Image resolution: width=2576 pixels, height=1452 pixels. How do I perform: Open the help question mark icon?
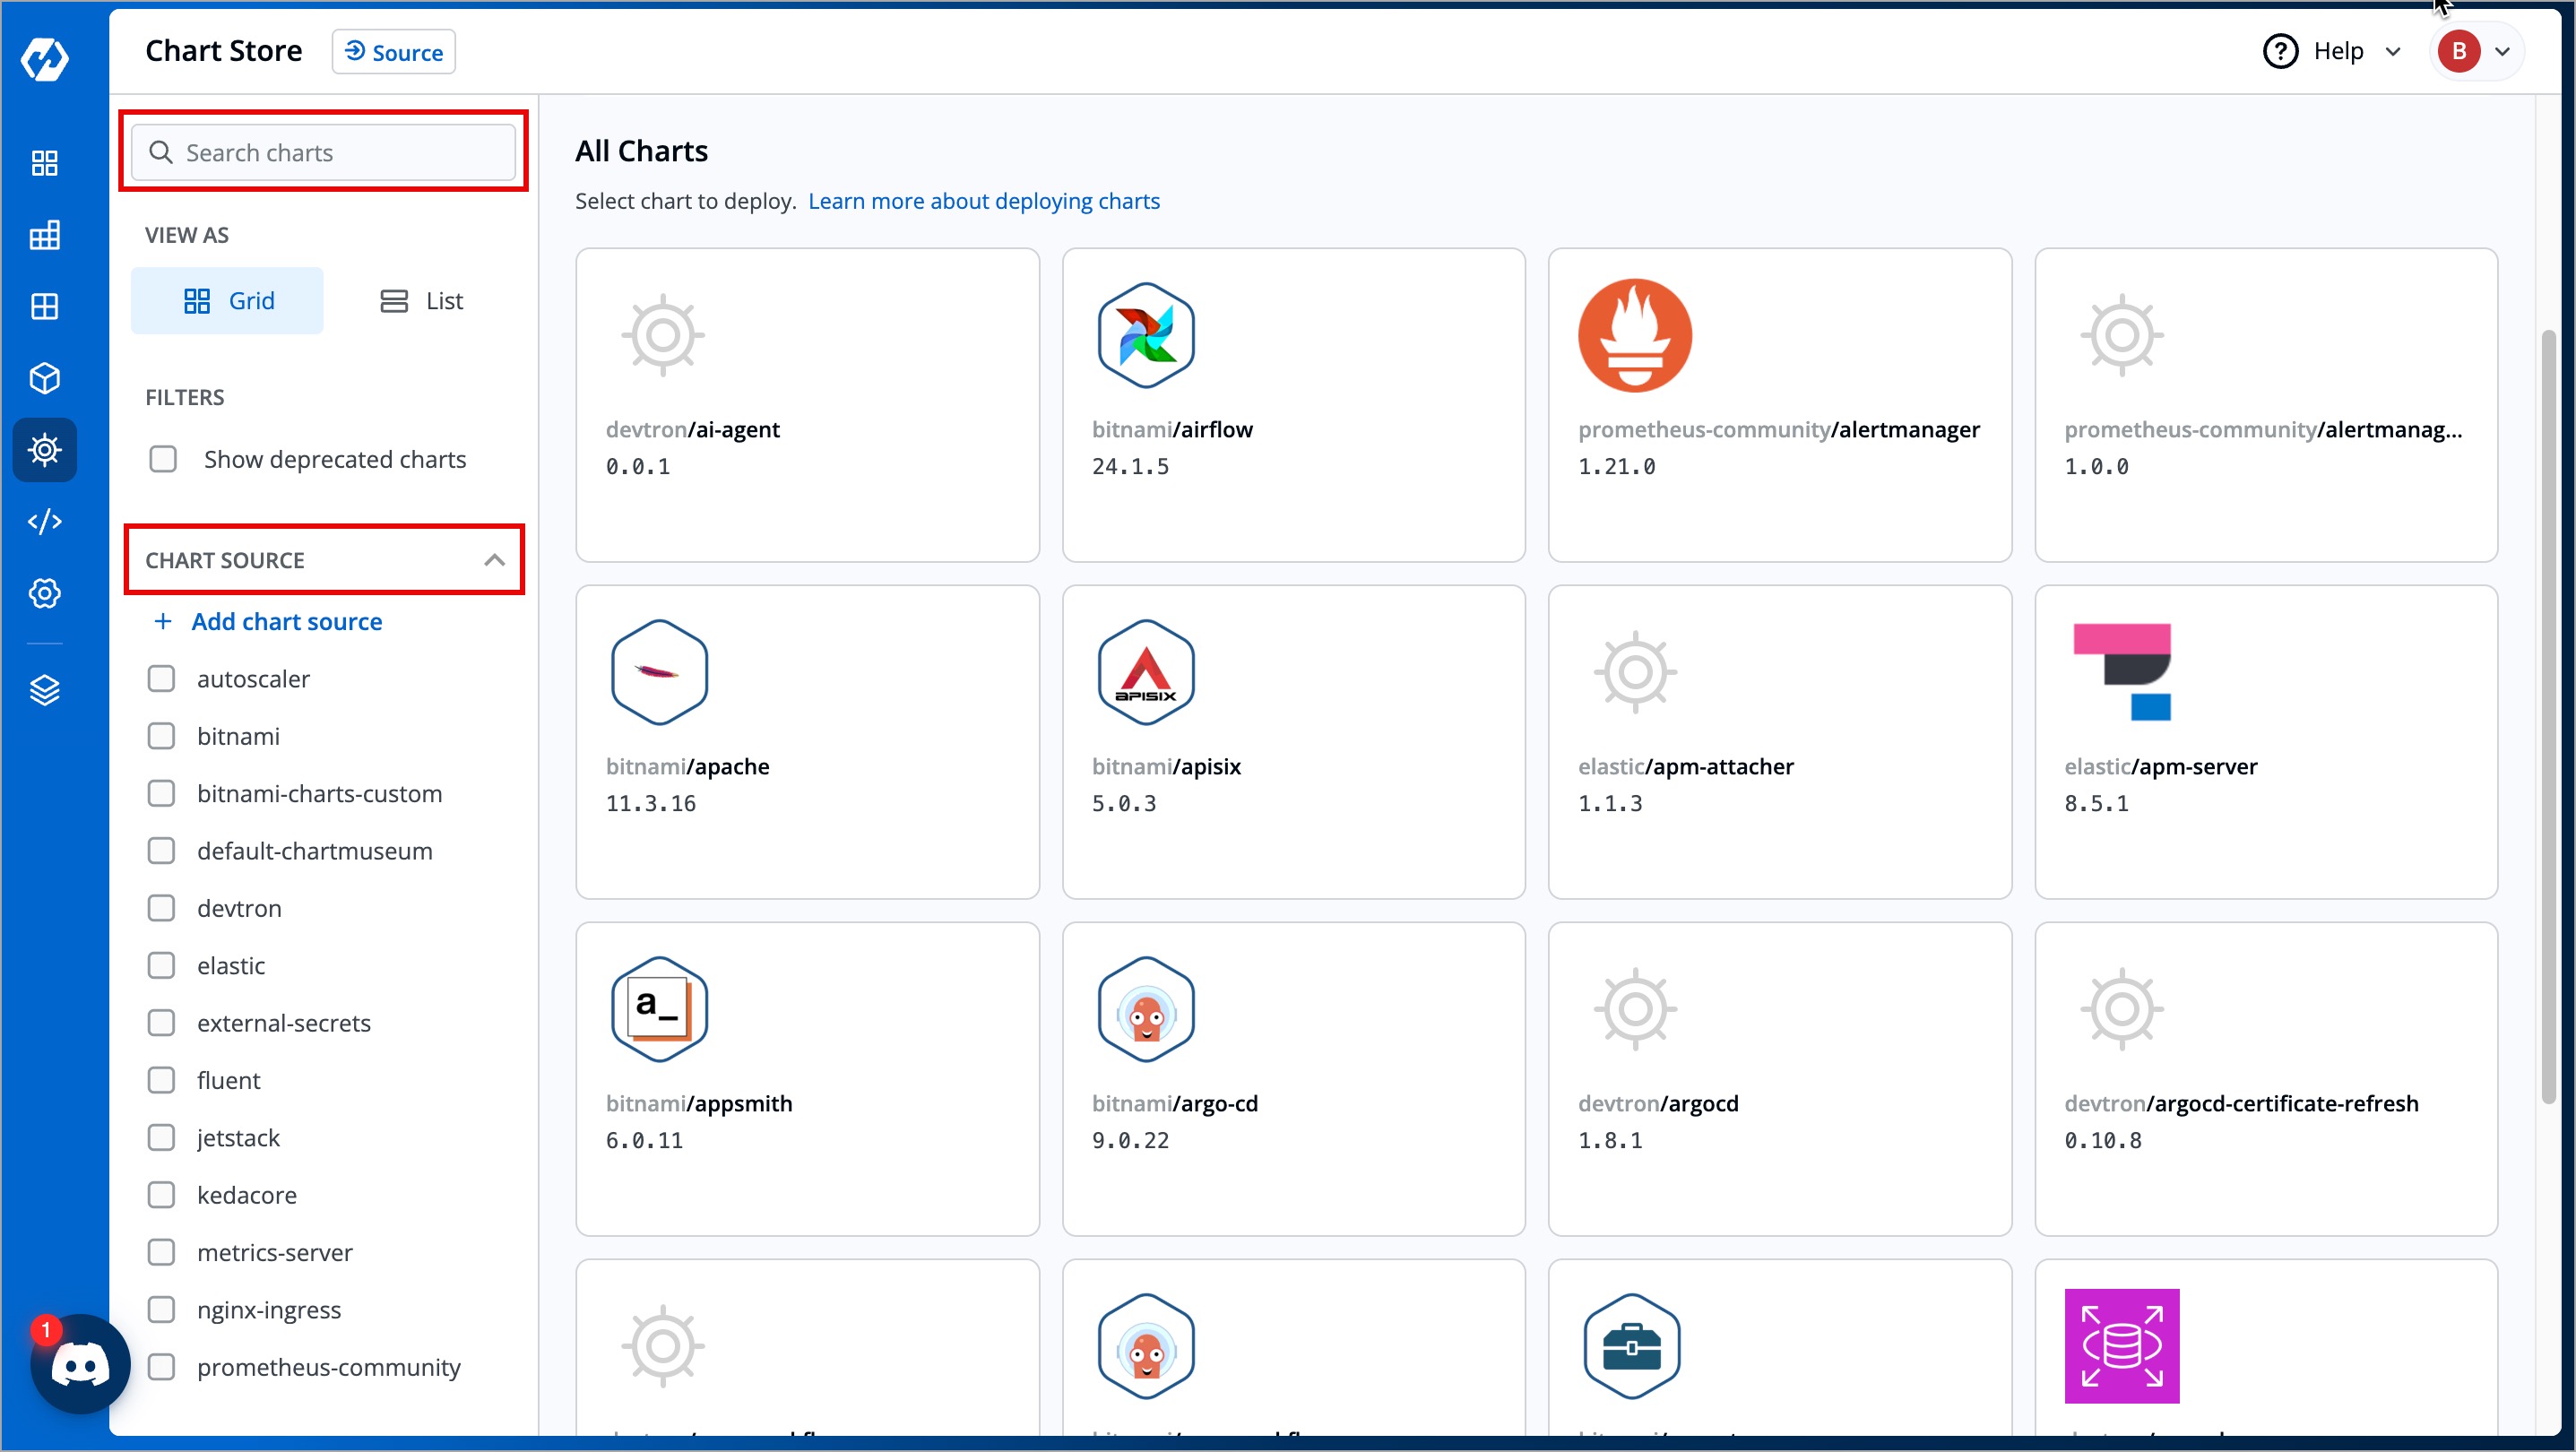tap(2280, 52)
